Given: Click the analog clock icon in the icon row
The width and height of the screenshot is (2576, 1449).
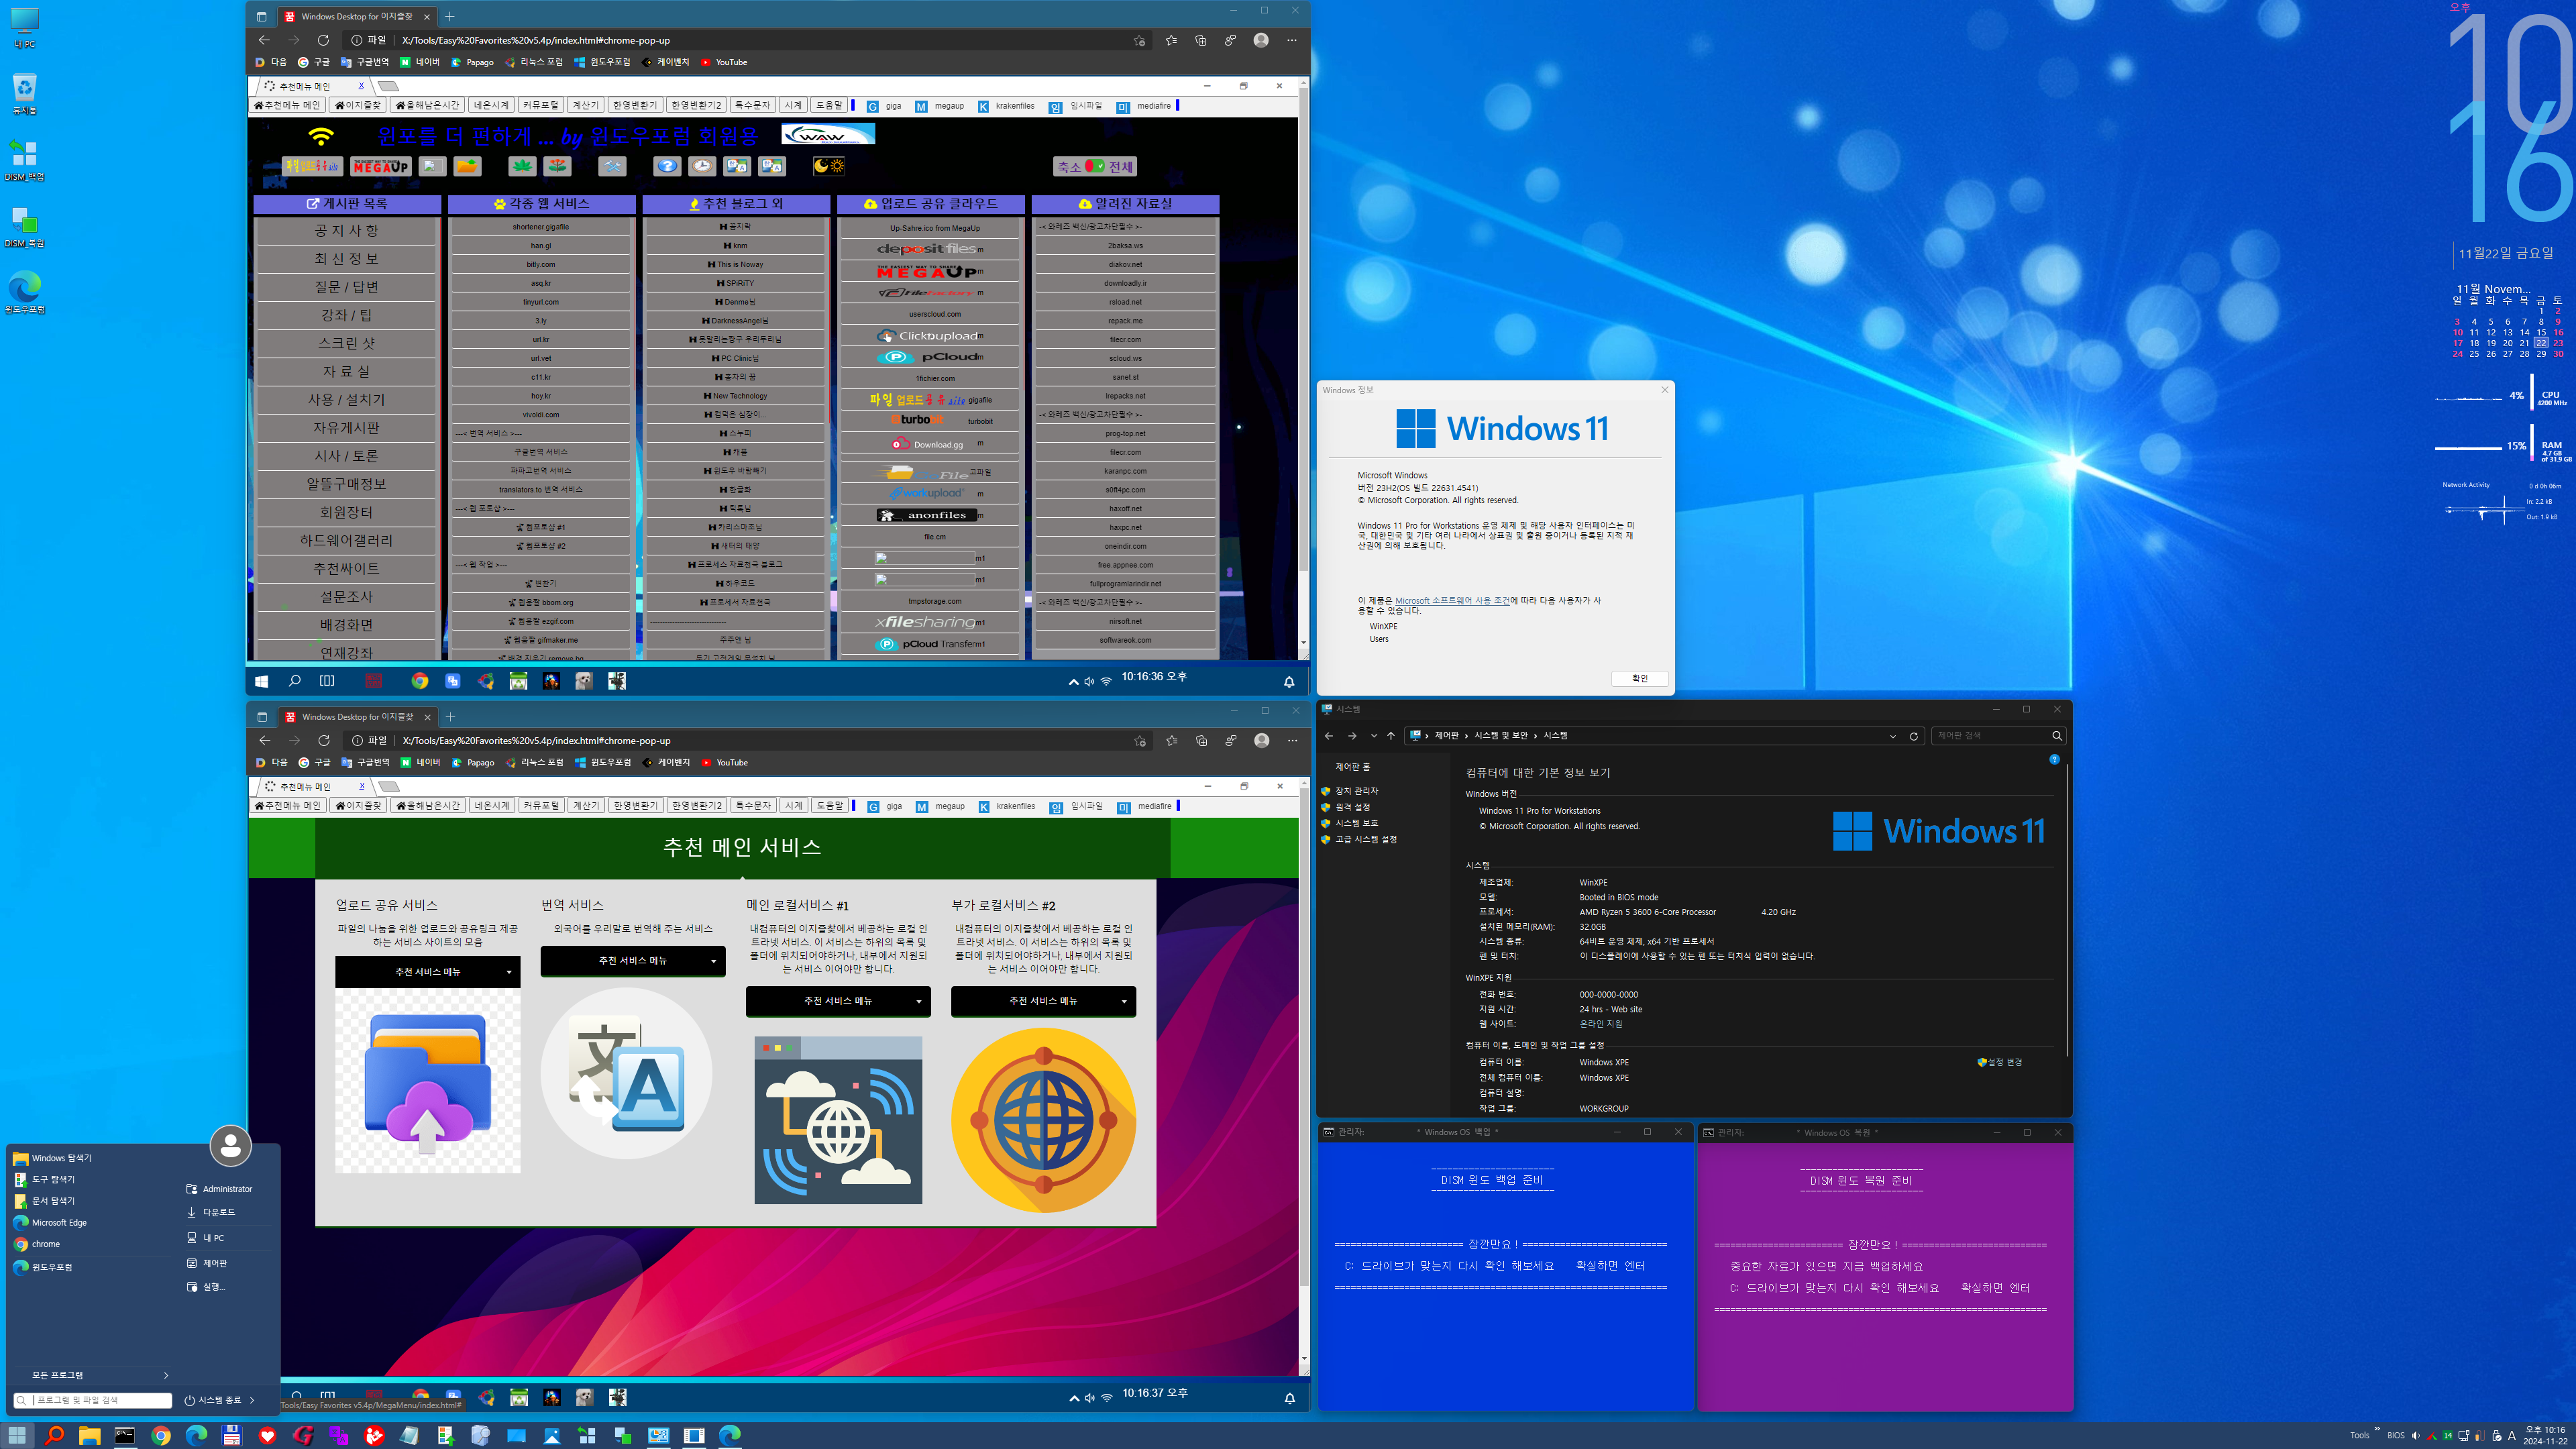Looking at the screenshot, I should pos(702,166).
